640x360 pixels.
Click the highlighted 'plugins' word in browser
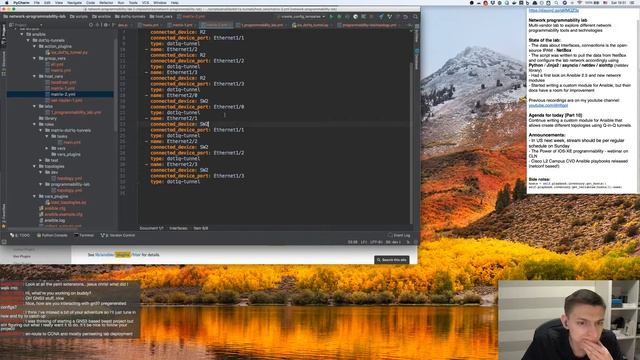122,255
